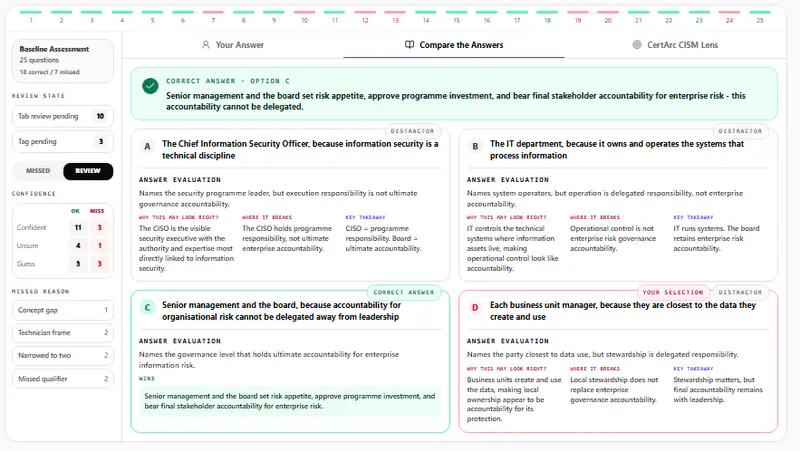The height and width of the screenshot is (451, 800).
Task: Jump to question 9 marker
Action: 274,16
